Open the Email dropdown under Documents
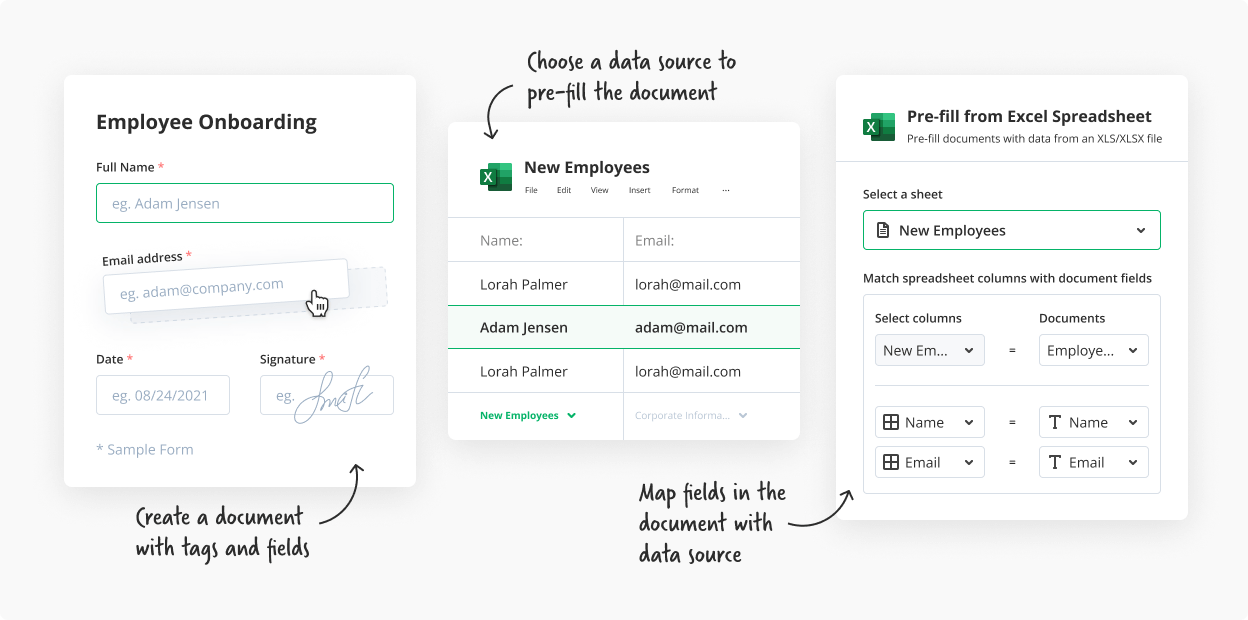Viewport: 1248px width, 620px height. click(1131, 462)
